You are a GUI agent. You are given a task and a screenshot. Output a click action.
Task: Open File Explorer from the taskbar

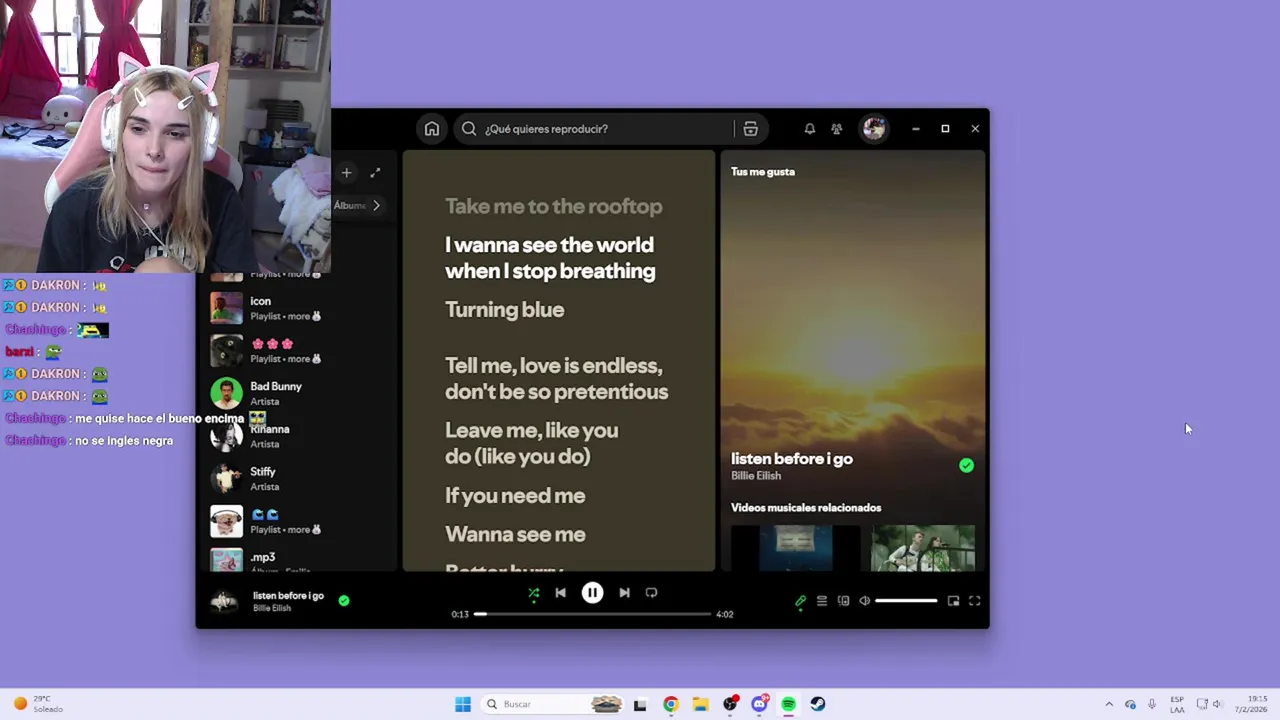pyautogui.click(x=700, y=704)
